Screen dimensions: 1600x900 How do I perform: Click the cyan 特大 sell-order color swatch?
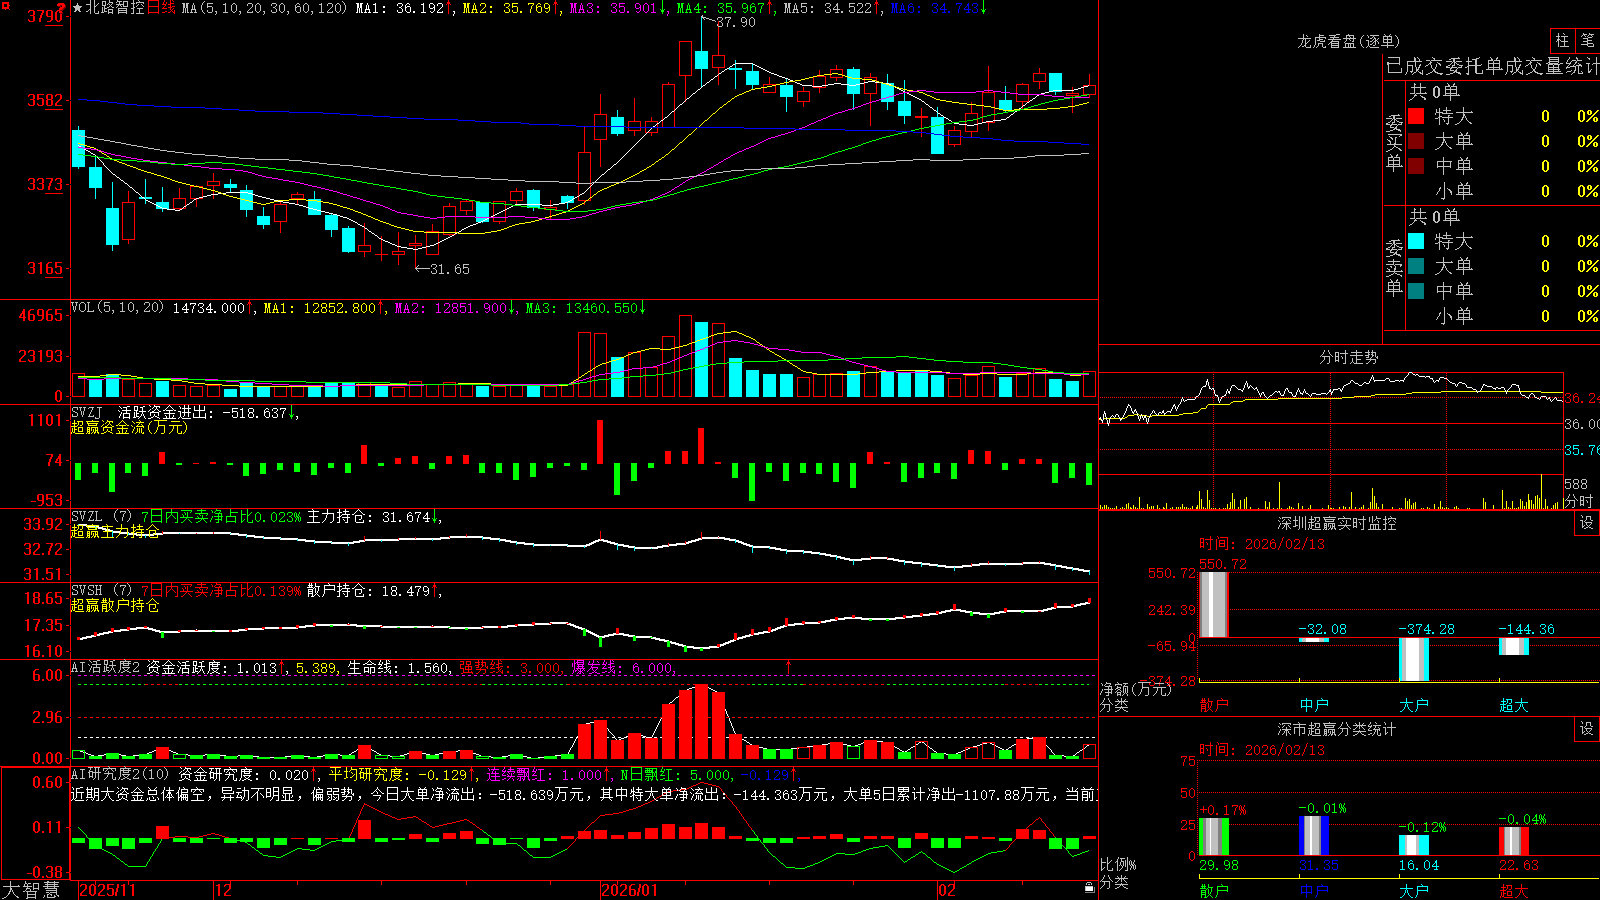(1416, 241)
